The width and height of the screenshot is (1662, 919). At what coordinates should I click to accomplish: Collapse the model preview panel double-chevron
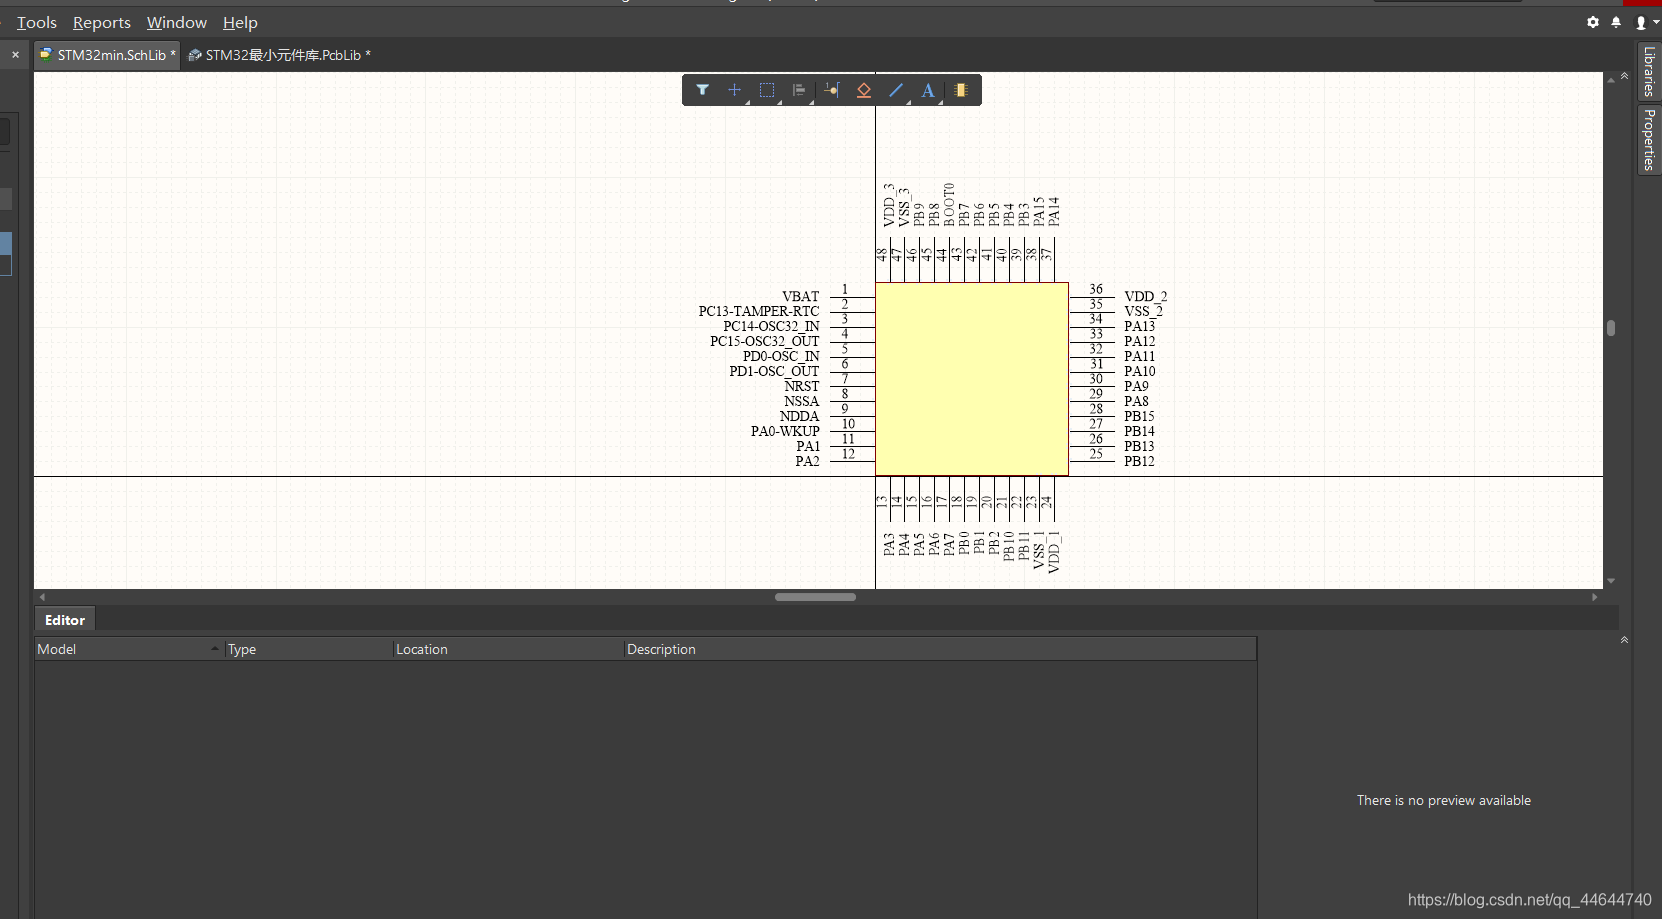point(1624,640)
